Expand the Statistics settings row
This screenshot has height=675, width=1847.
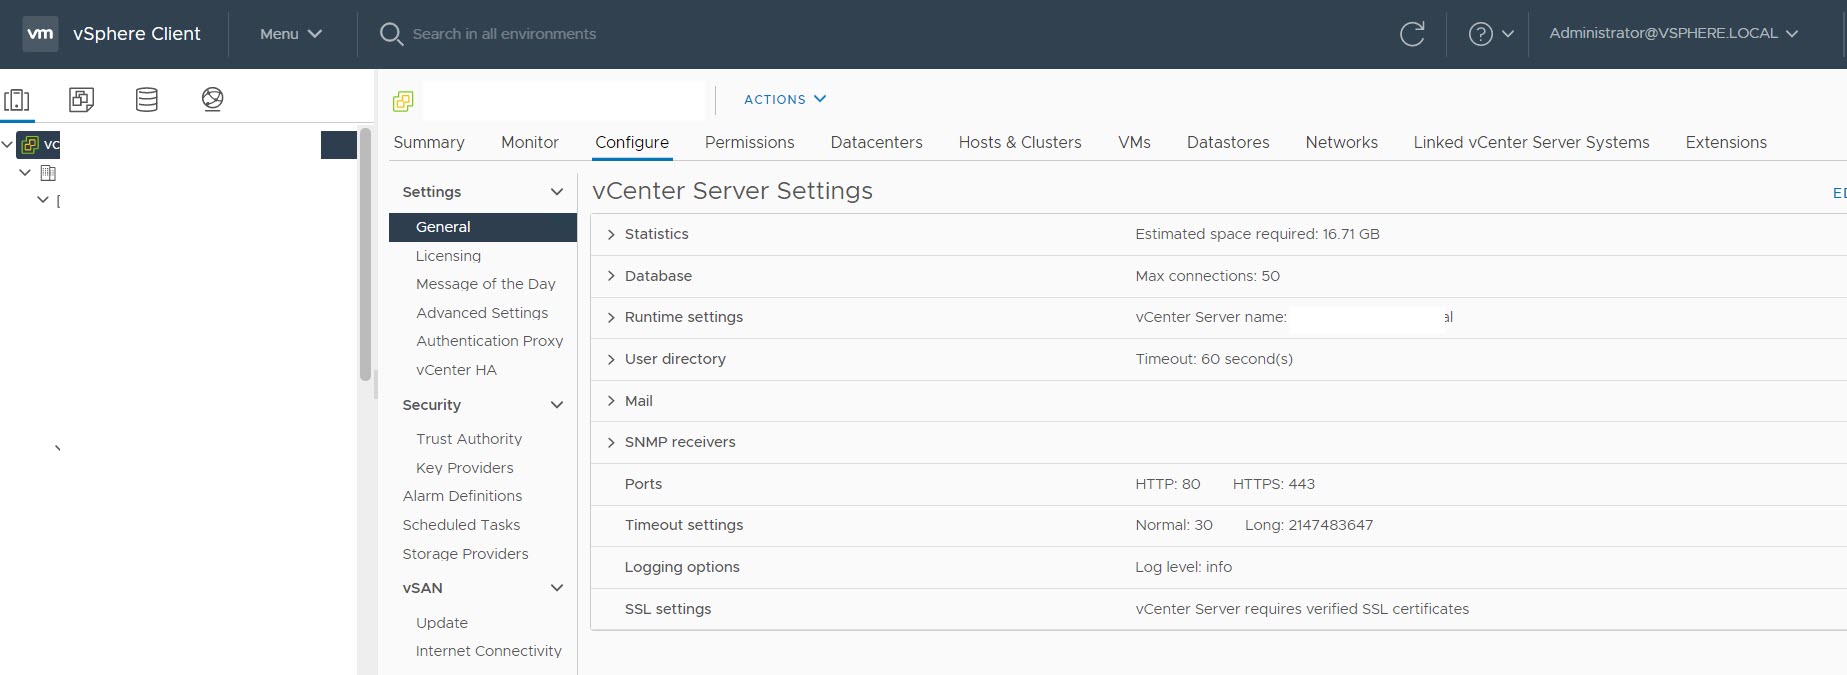coord(611,234)
